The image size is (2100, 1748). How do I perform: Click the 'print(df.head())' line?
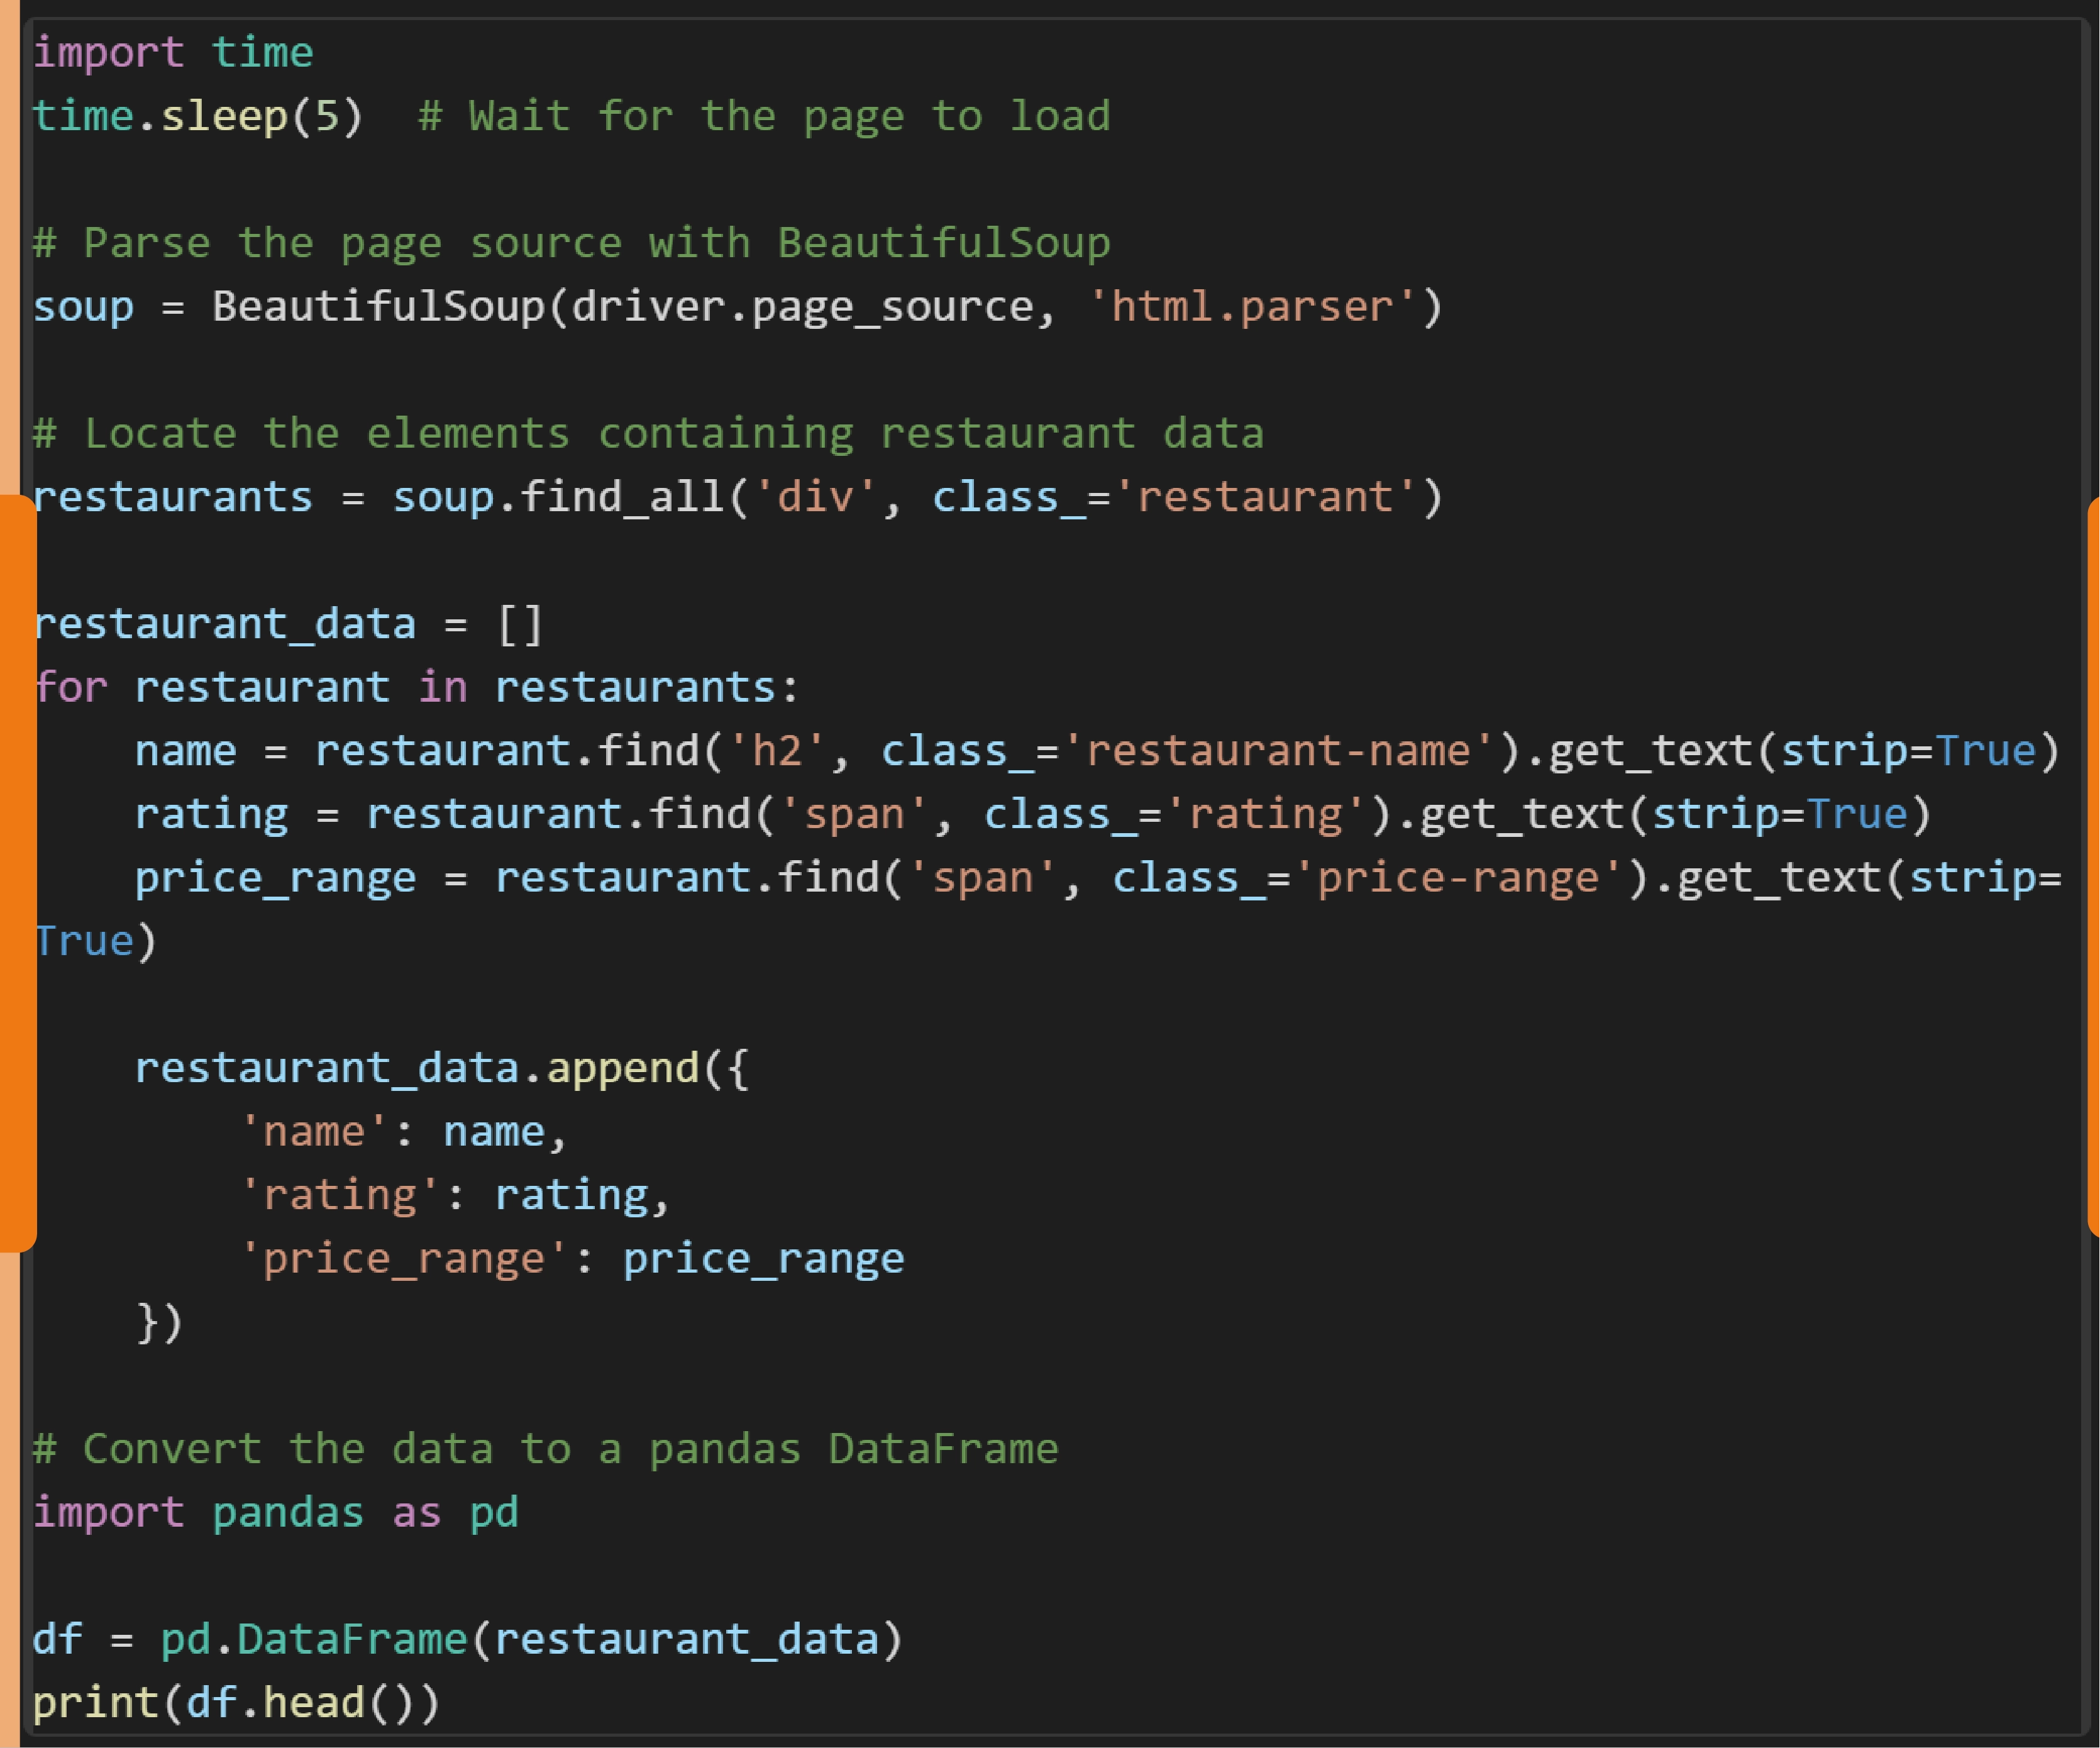tap(236, 1703)
